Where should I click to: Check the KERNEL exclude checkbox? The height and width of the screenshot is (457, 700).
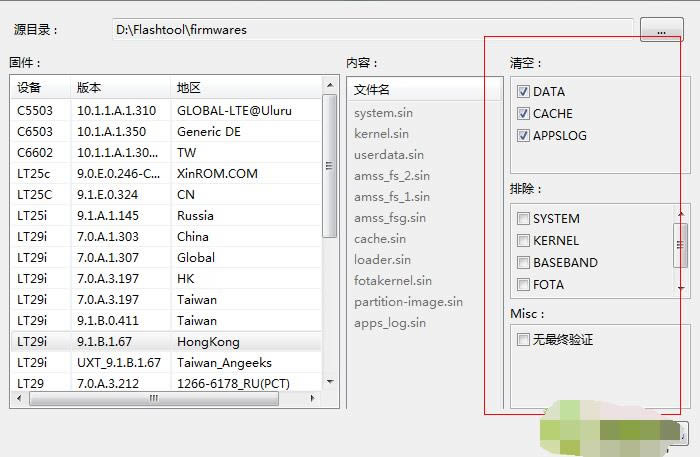(x=523, y=241)
